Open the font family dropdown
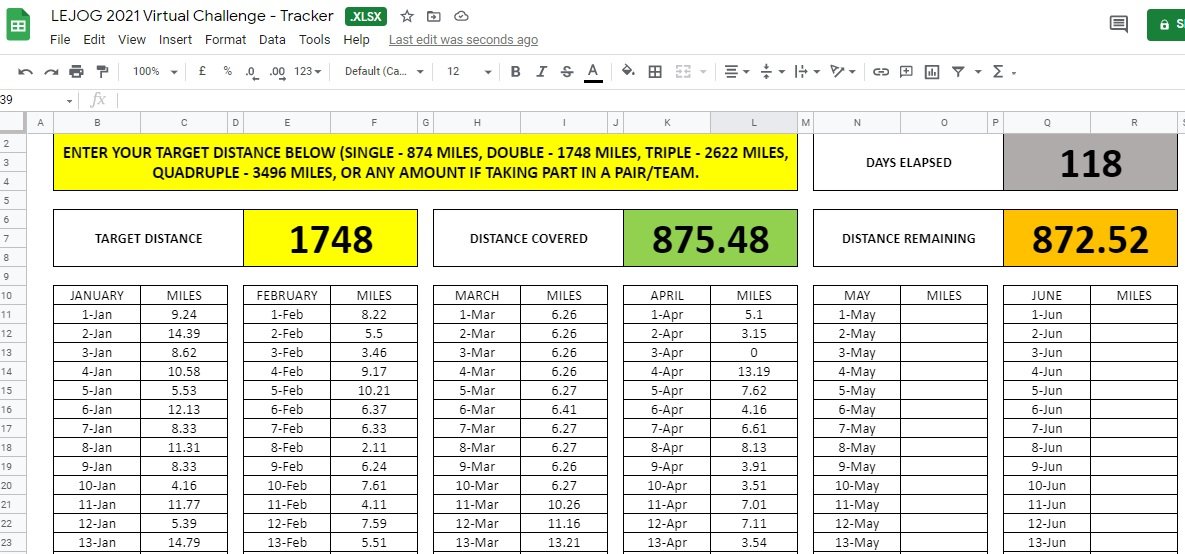The height and width of the screenshot is (554, 1185). click(384, 71)
